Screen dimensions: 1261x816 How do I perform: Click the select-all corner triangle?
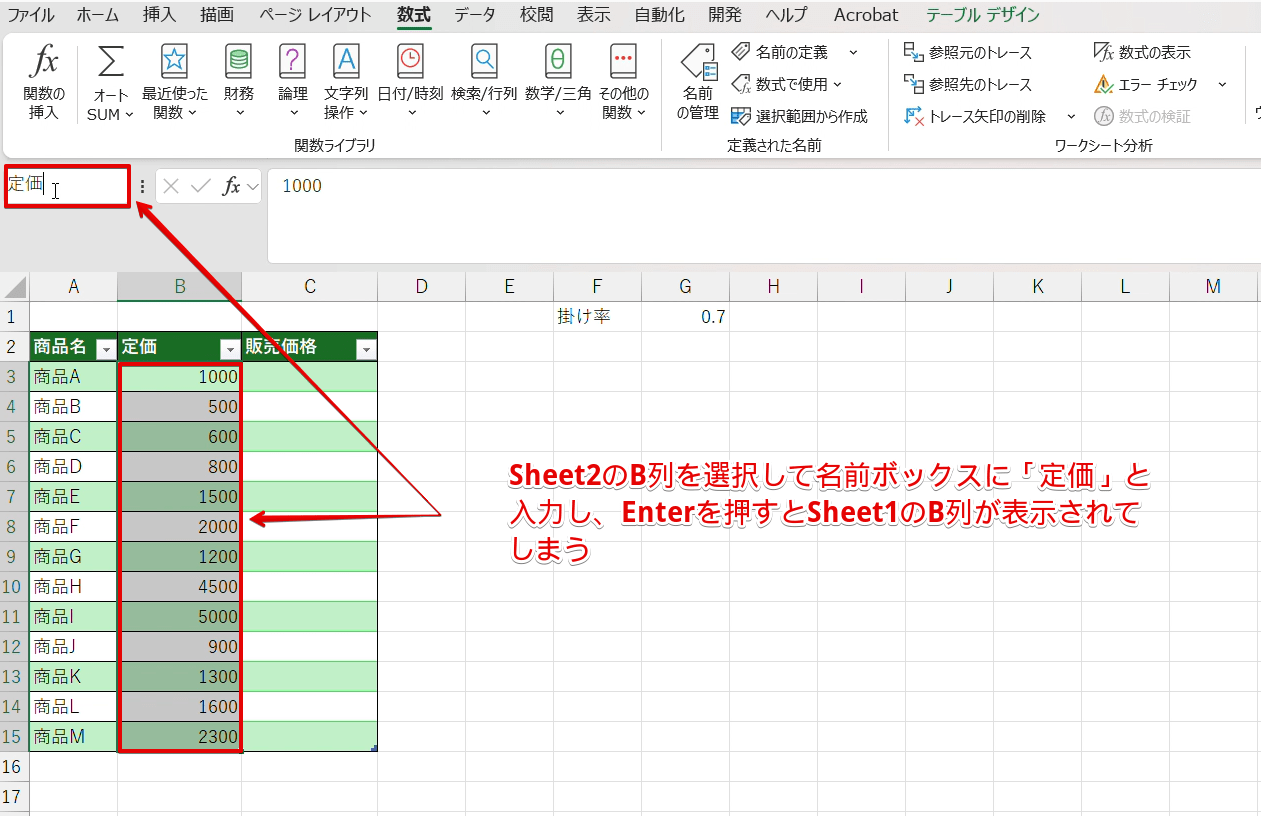15,288
